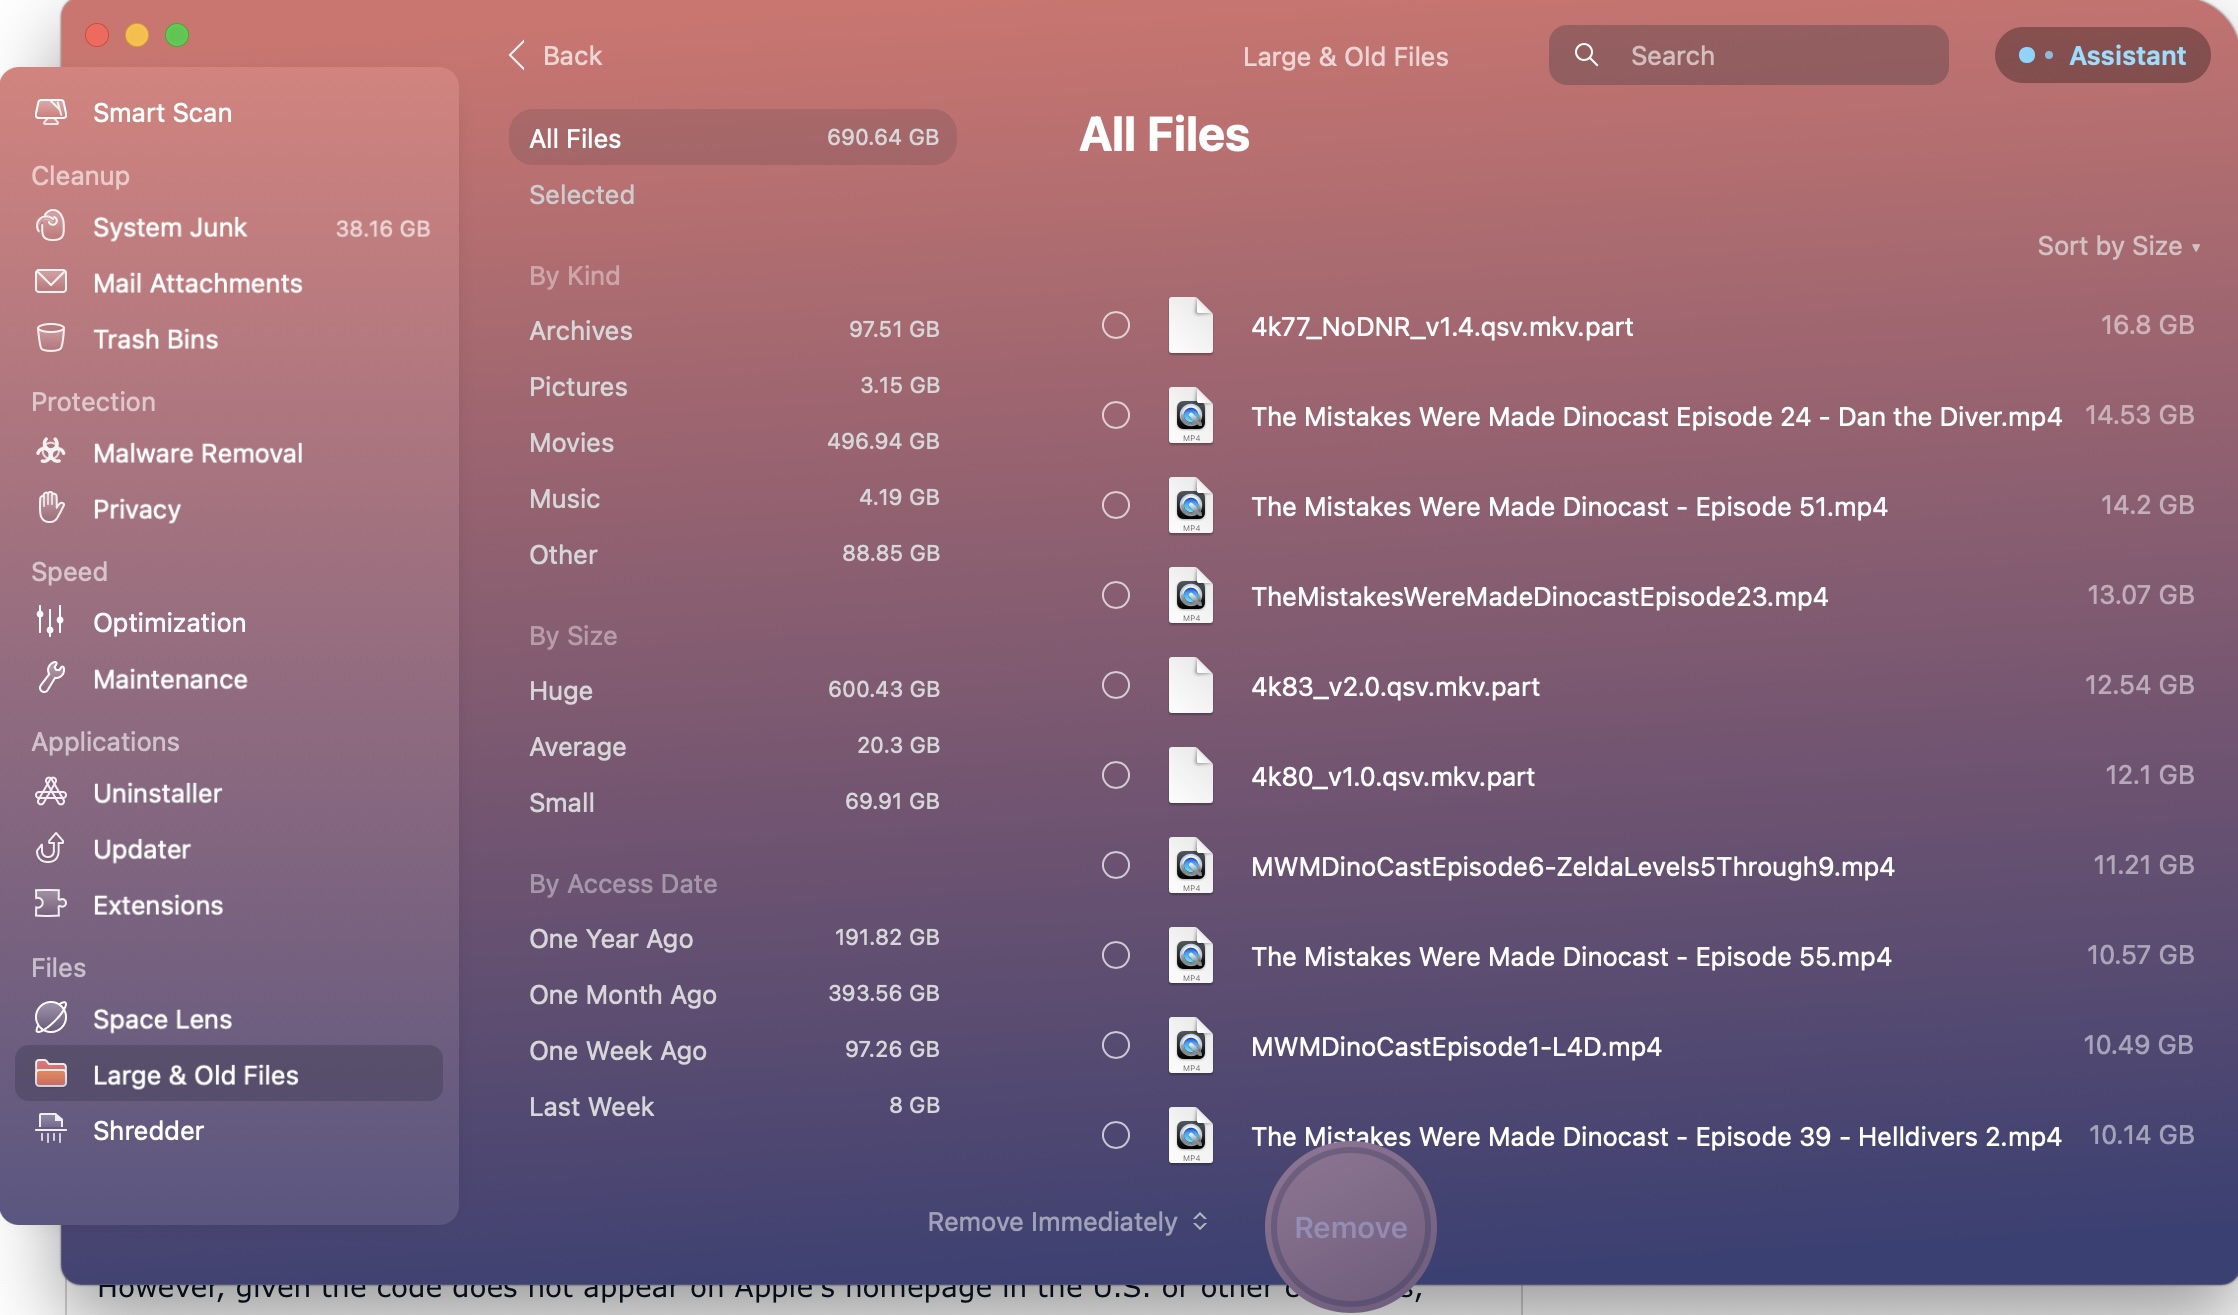Open the Trash Bins cleaner

(x=155, y=339)
